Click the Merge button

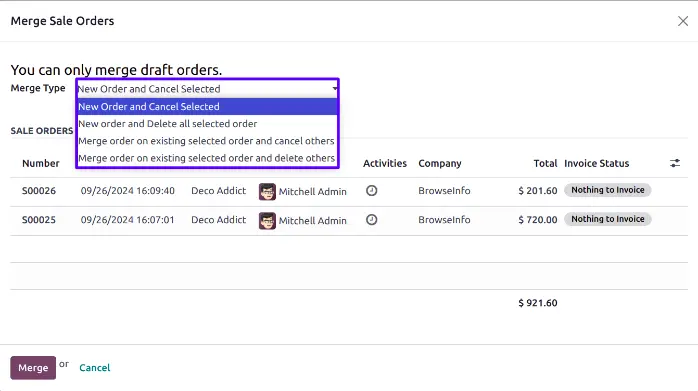(33, 368)
